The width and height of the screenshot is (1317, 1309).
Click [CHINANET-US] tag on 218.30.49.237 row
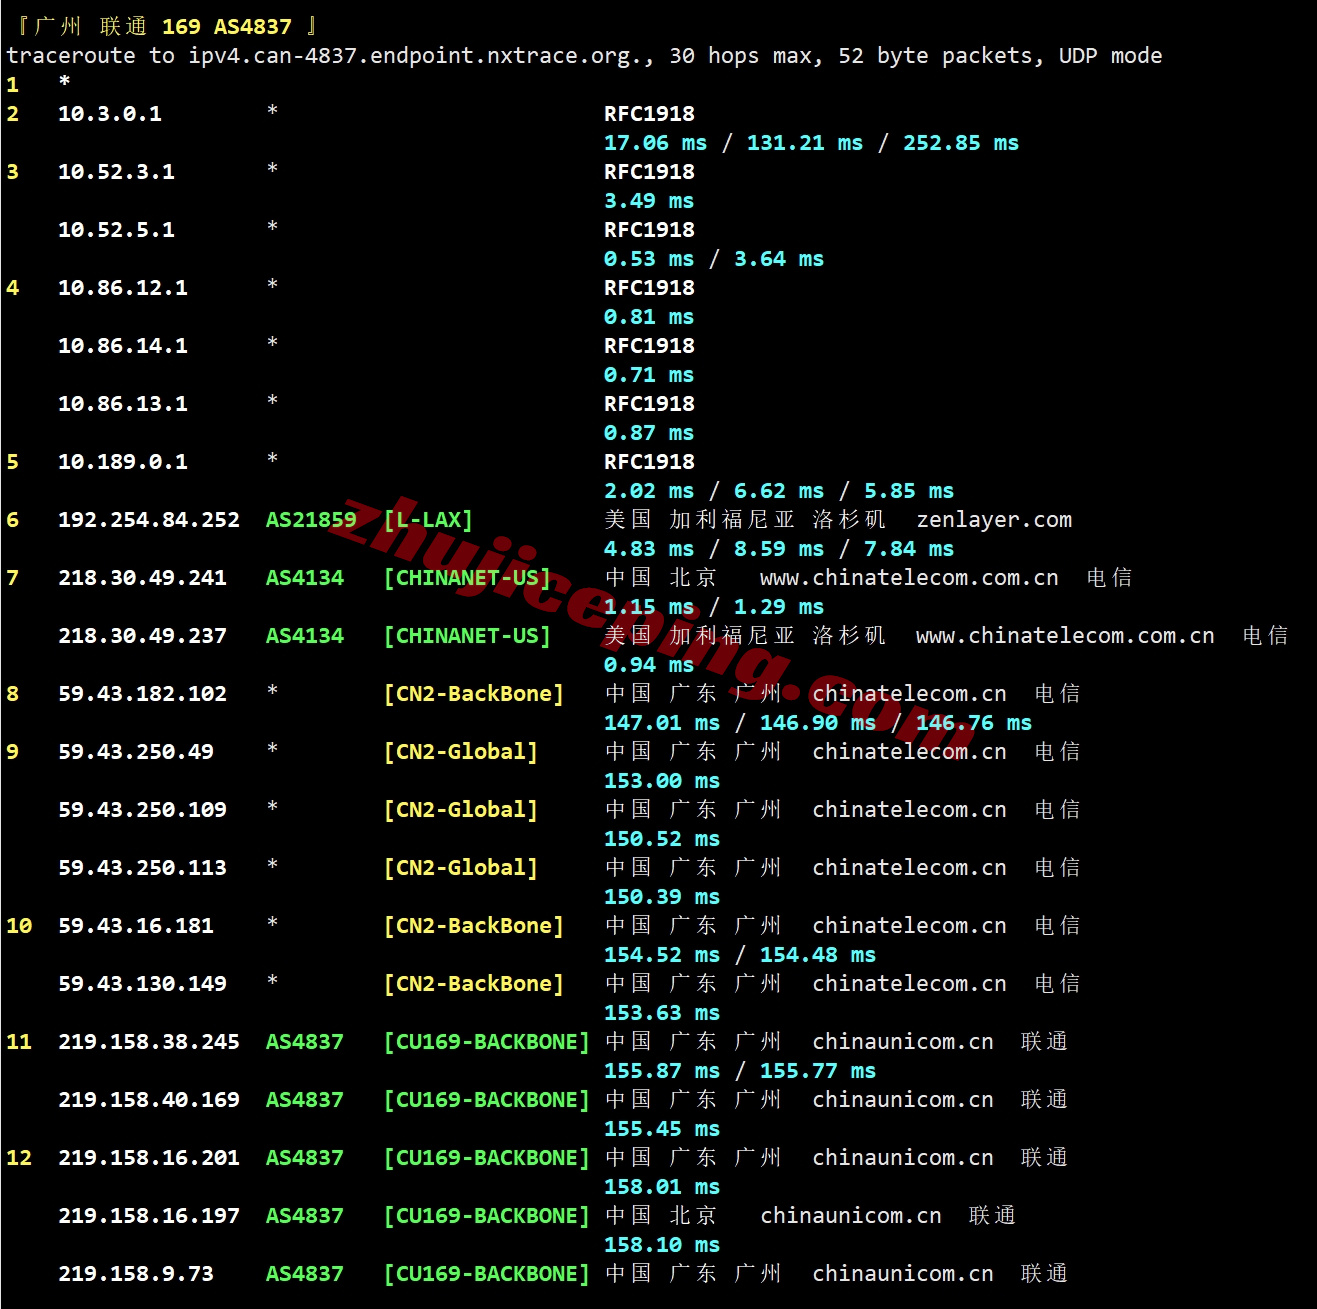pyautogui.click(x=467, y=636)
